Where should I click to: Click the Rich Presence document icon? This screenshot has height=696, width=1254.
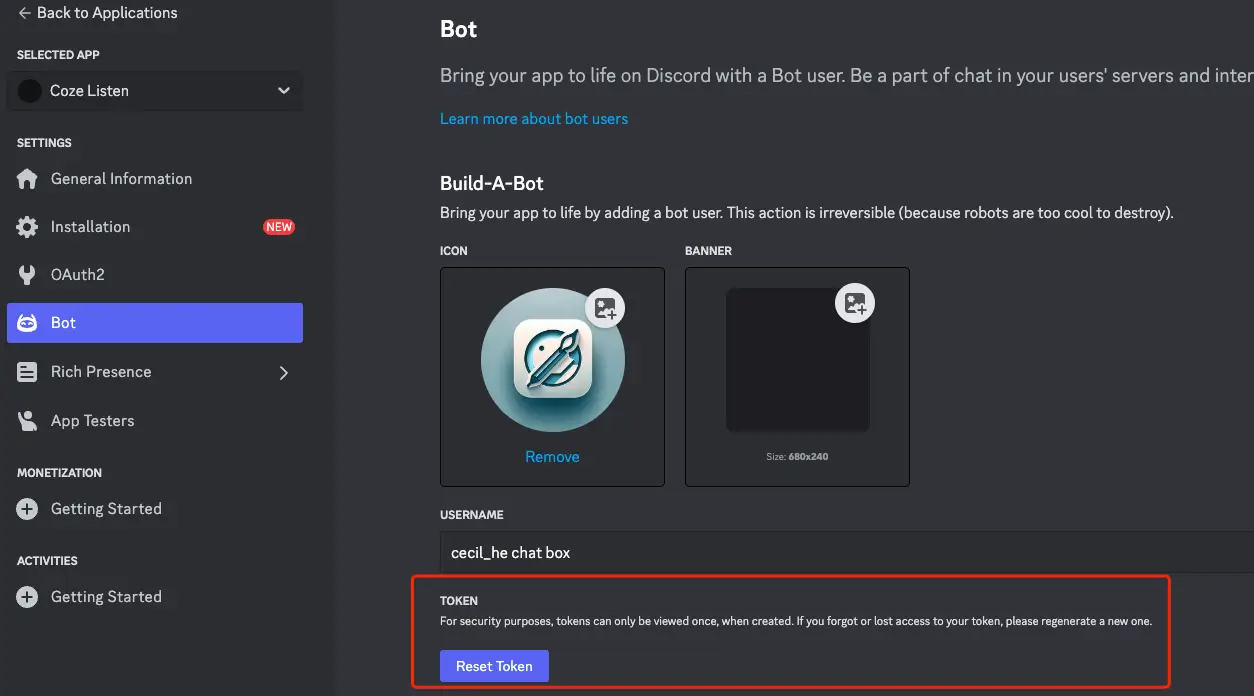tap(28, 372)
